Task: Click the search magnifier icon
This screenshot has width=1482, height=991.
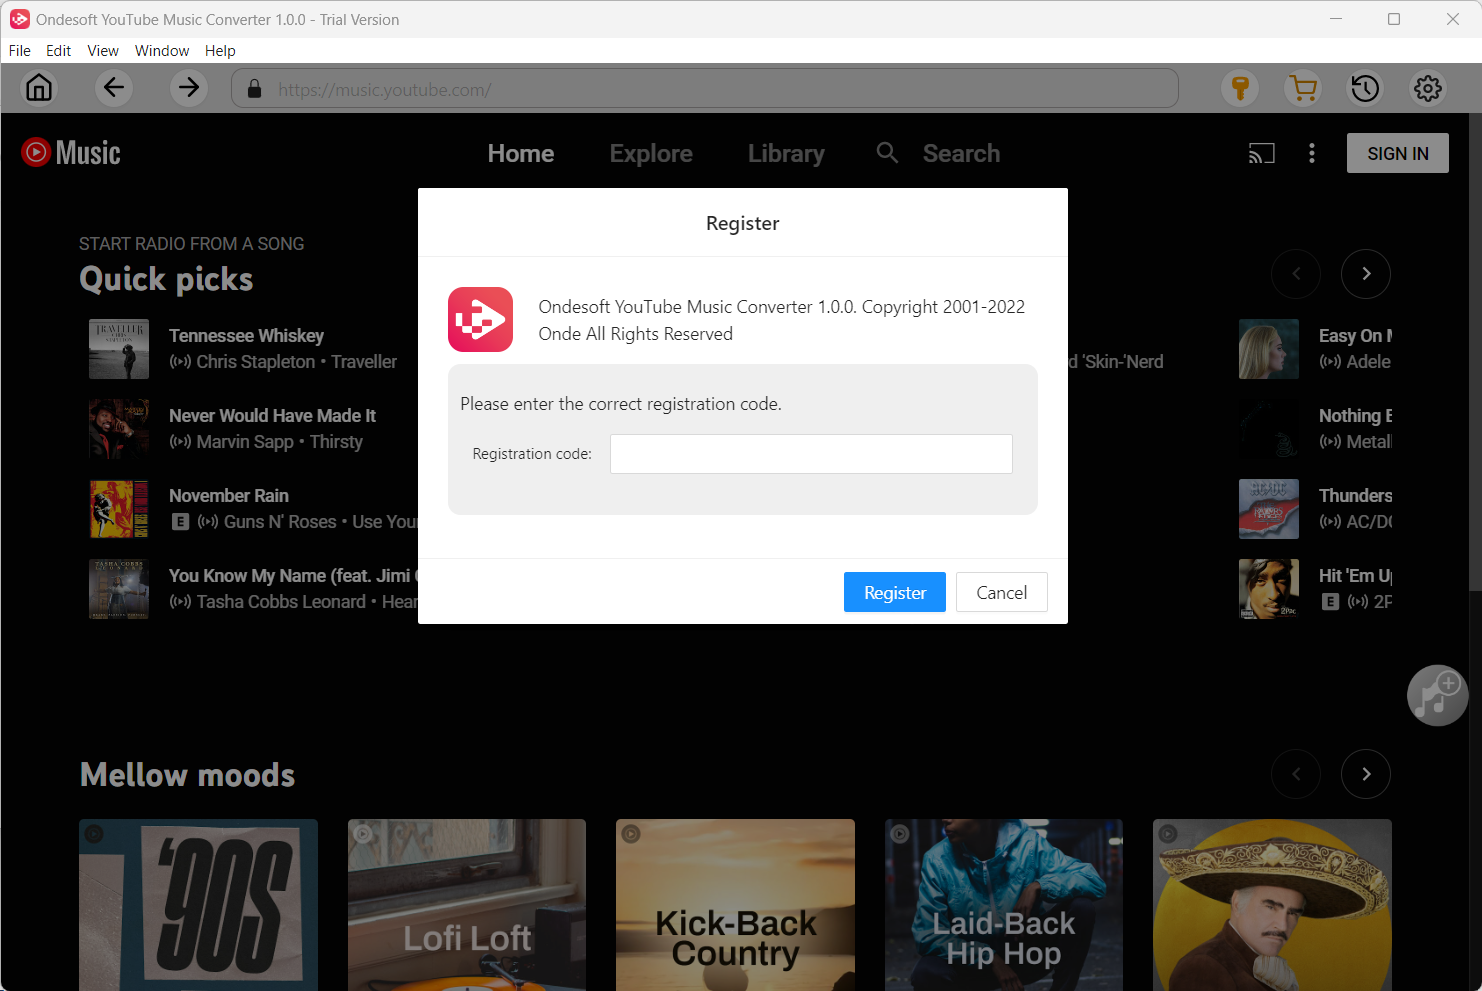Action: tap(887, 152)
